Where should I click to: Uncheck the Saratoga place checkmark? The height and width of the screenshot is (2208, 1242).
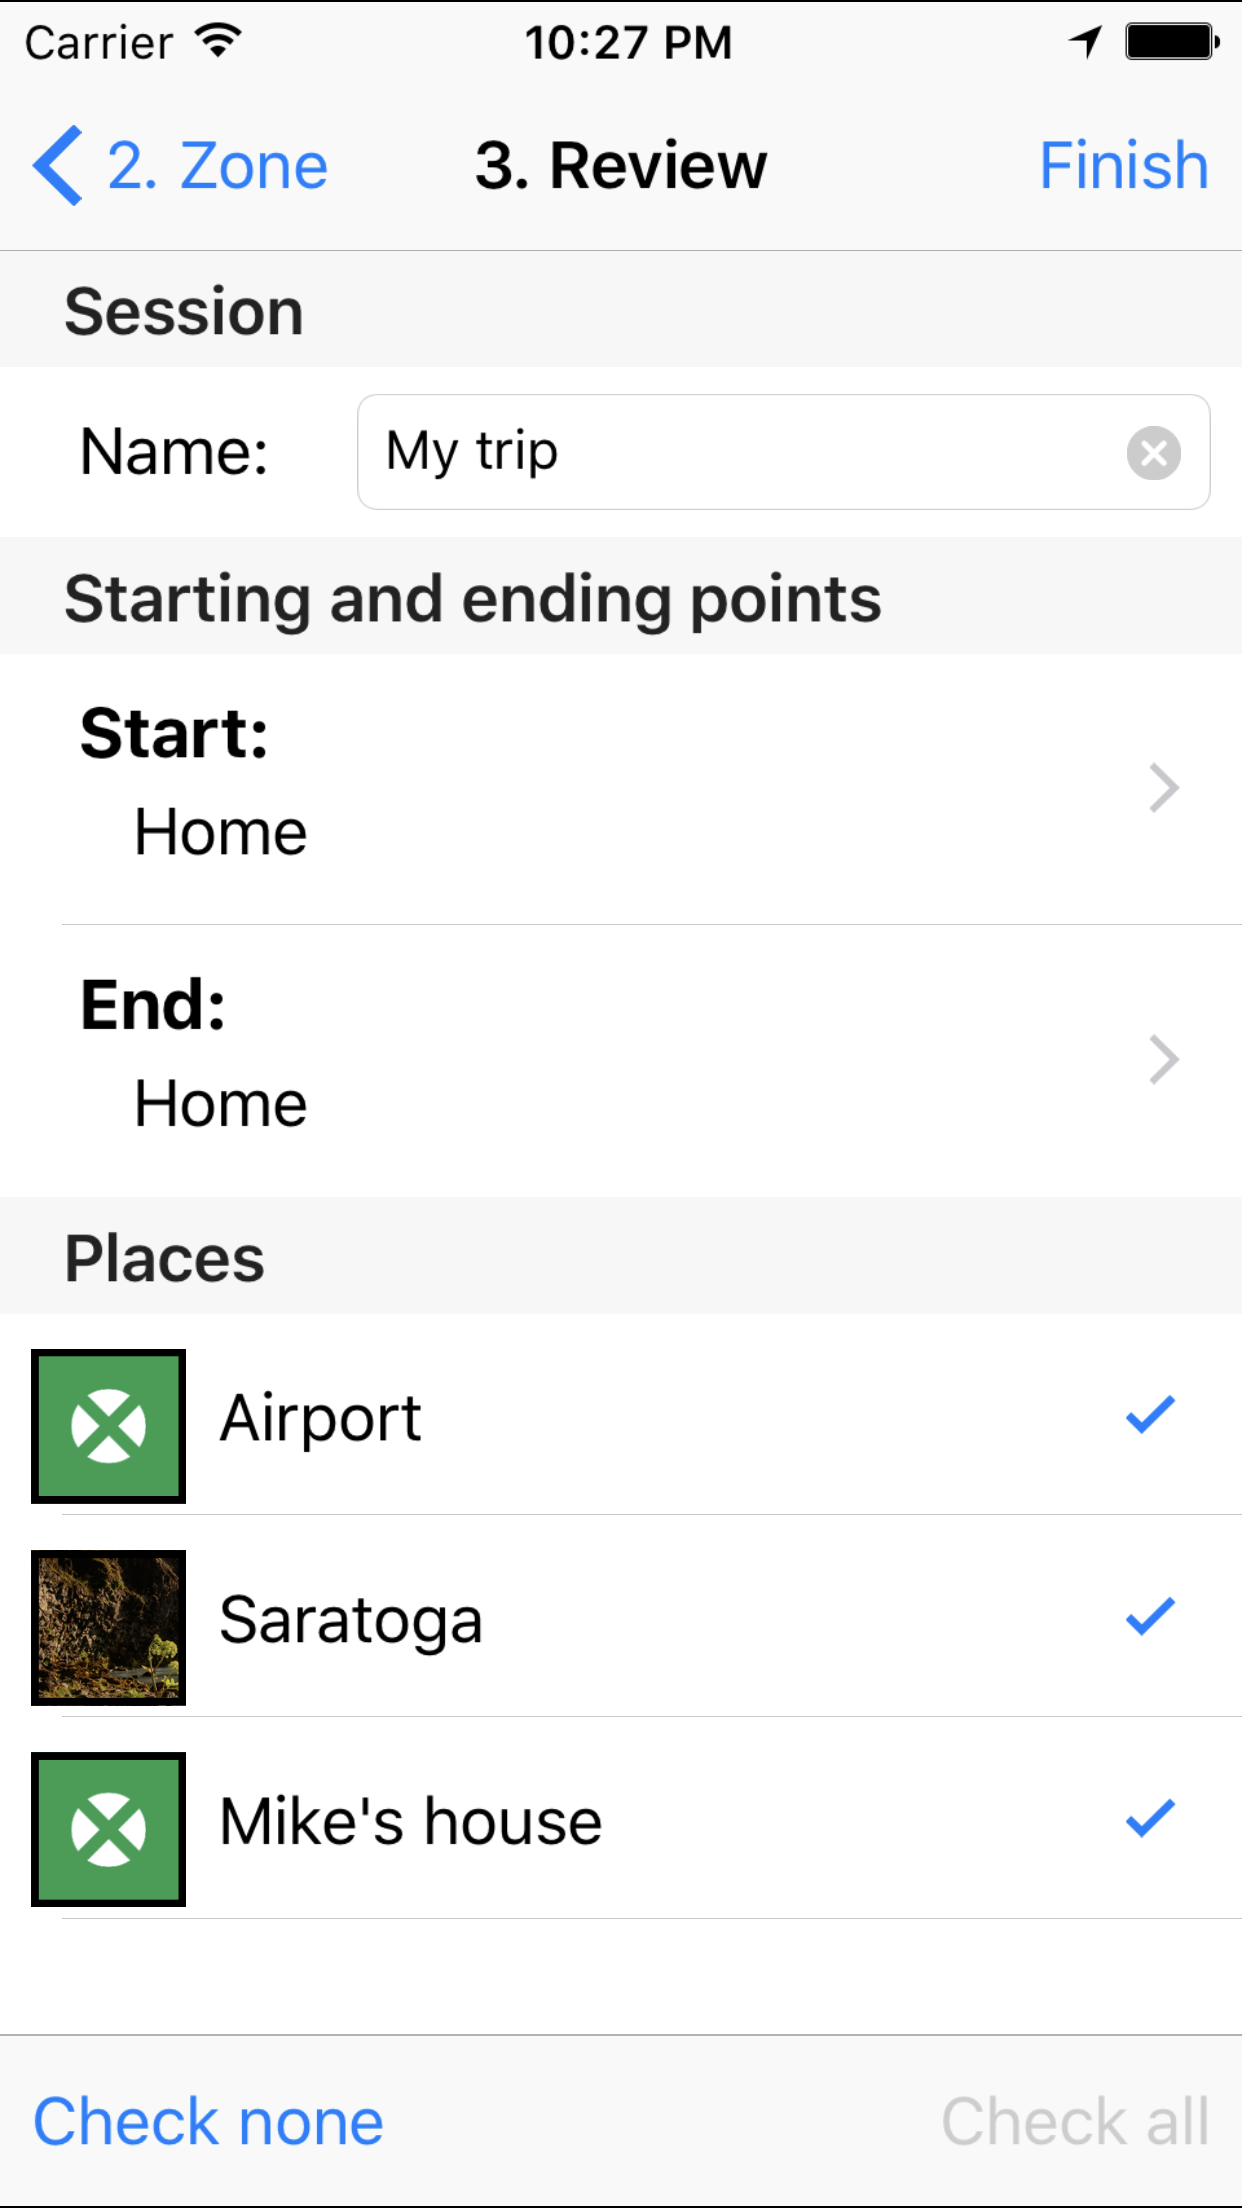click(1150, 1616)
